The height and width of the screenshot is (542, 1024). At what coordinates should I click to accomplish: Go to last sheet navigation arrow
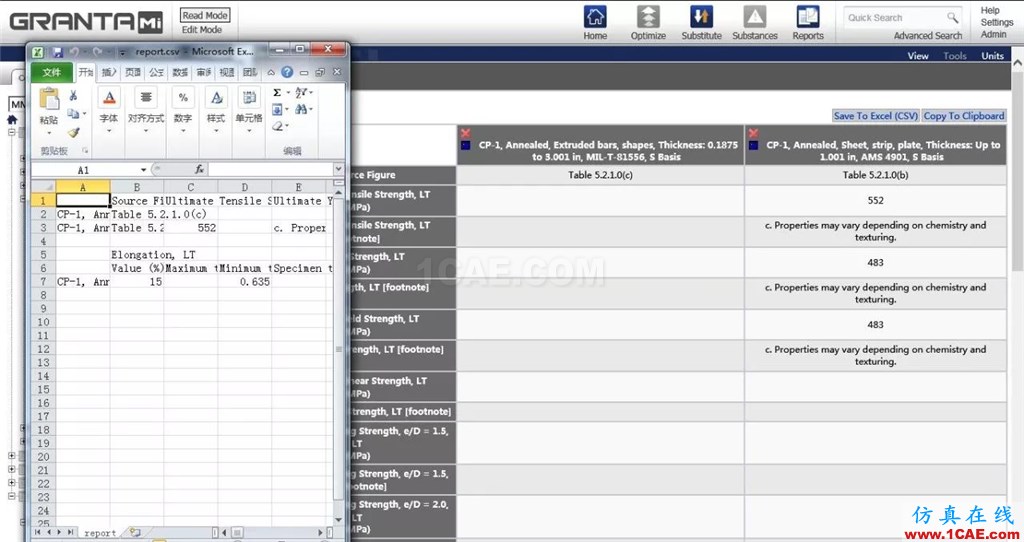point(70,532)
